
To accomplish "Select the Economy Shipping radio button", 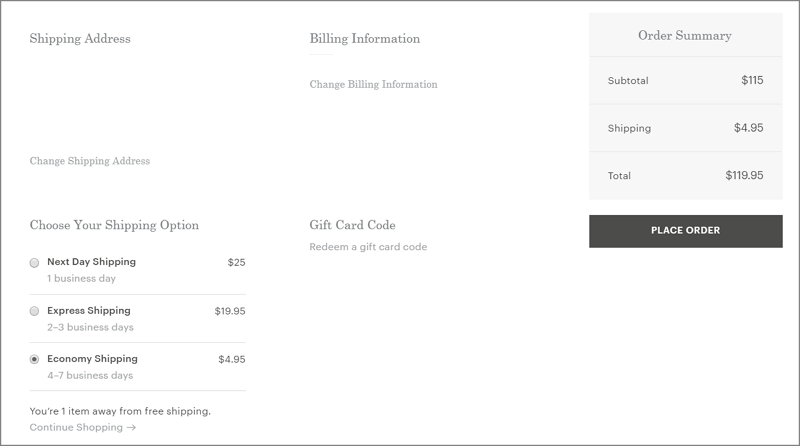I will tap(34, 359).
